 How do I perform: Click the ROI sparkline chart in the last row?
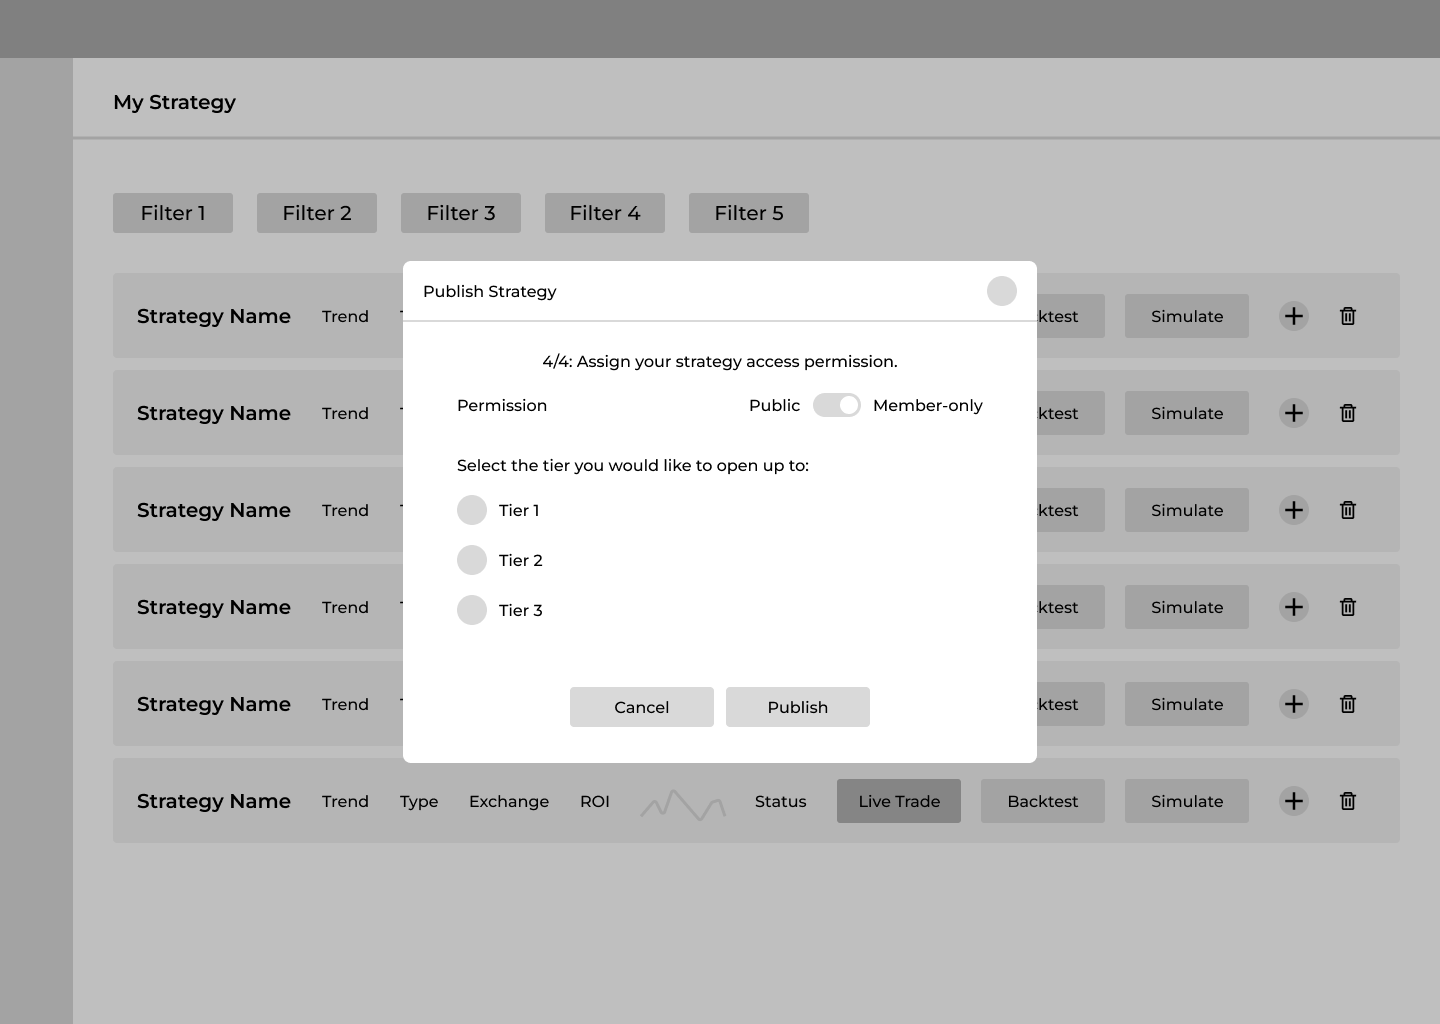[683, 804]
